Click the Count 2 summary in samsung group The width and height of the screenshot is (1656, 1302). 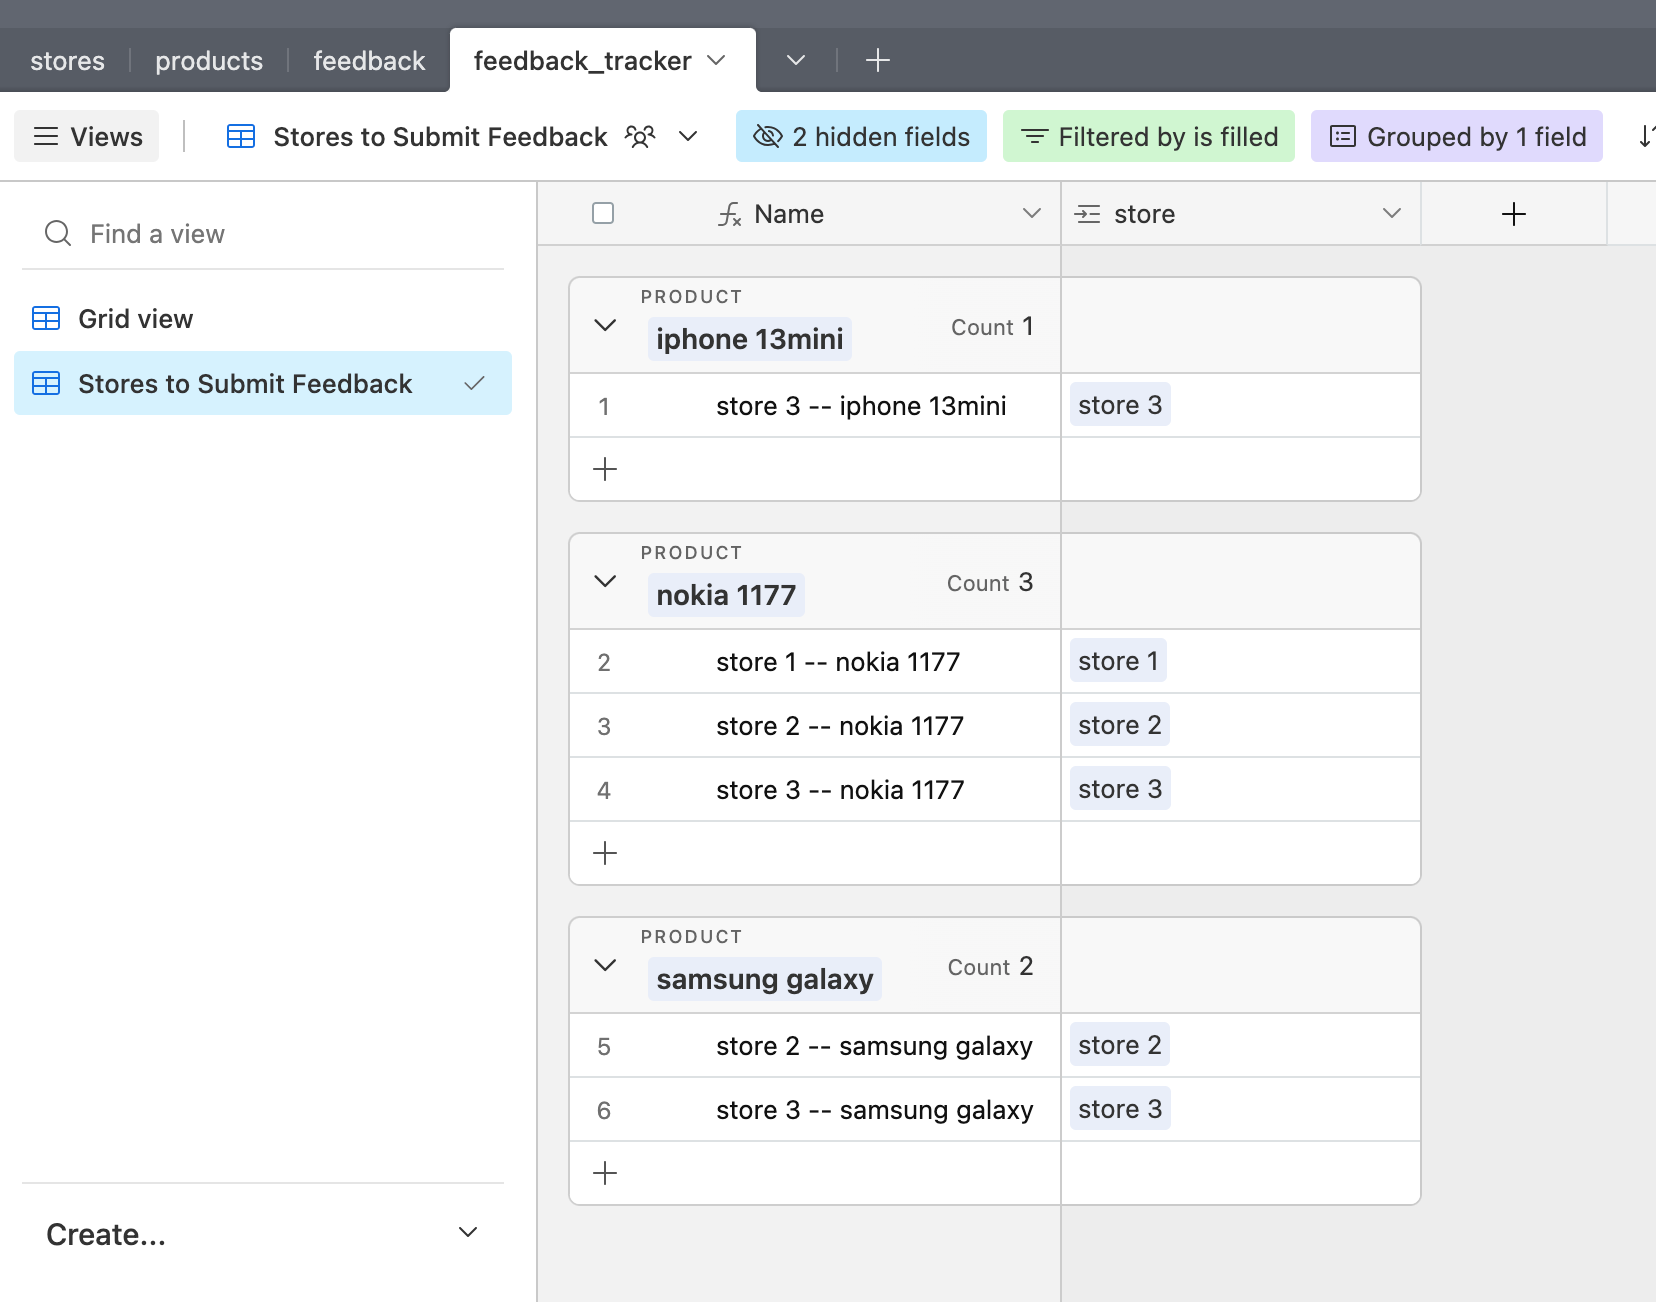click(x=990, y=967)
